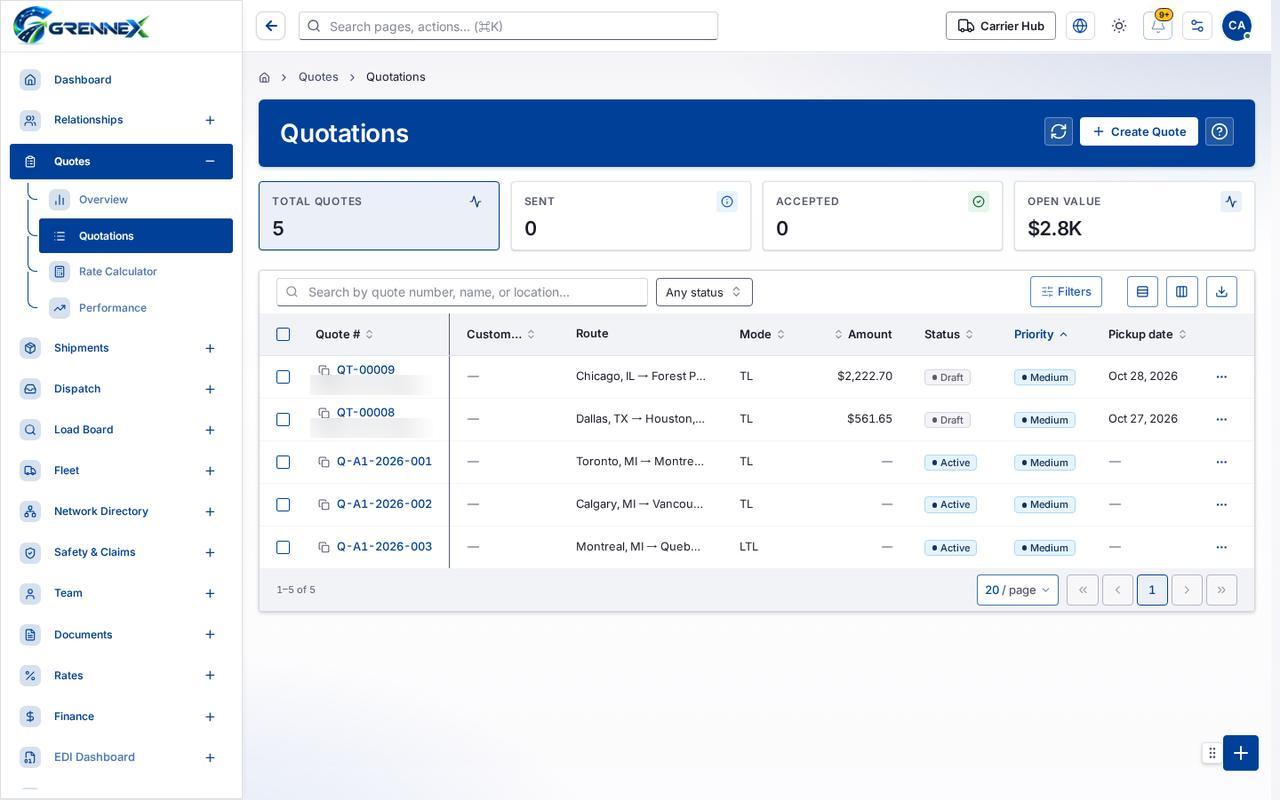This screenshot has width=1280, height=800.
Task: Open the Any status dropdown
Action: coord(704,292)
